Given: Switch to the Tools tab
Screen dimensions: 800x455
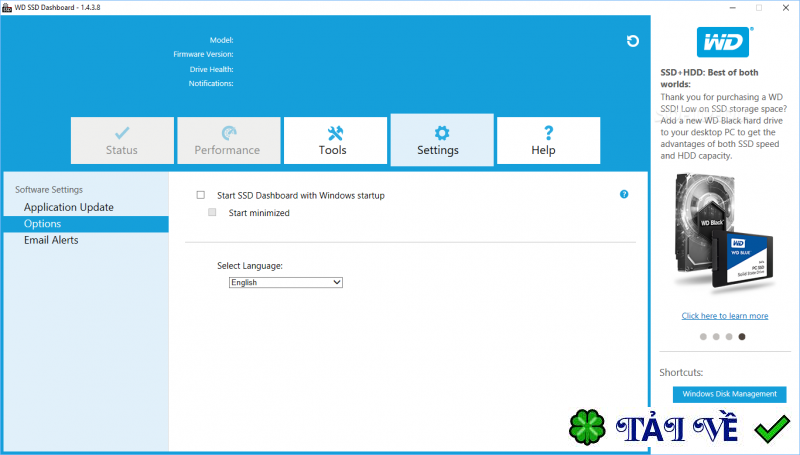Looking at the screenshot, I should pyautogui.click(x=335, y=140).
